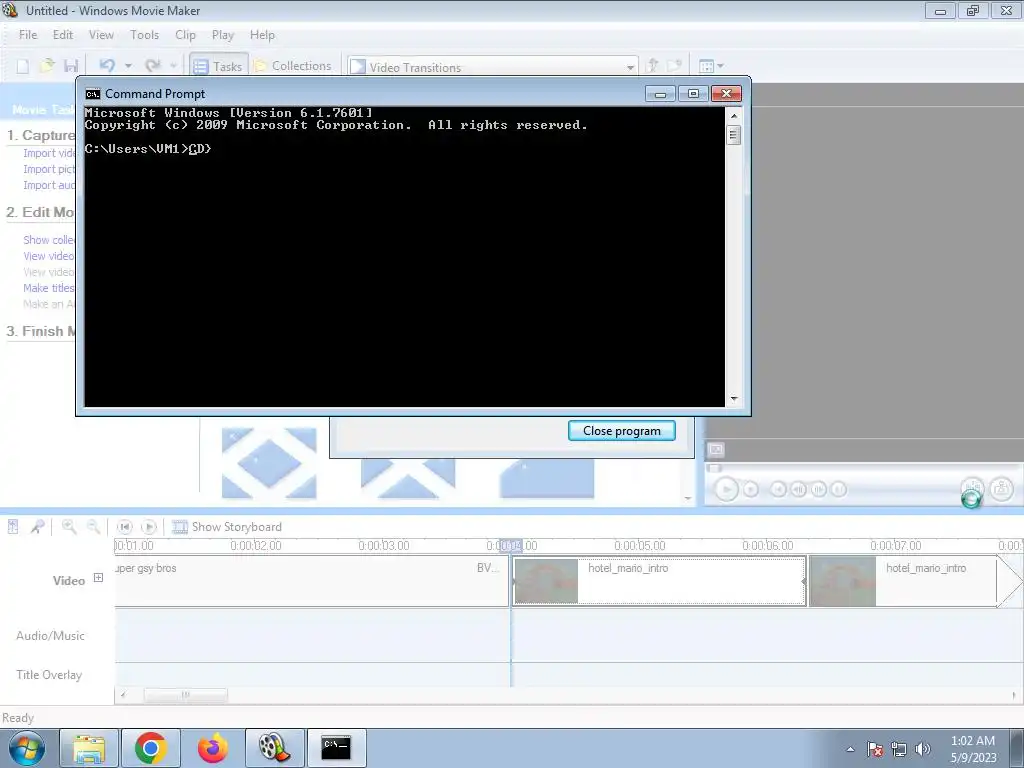
Task: Click the preview seek bar handle
Action: point(714,468)
